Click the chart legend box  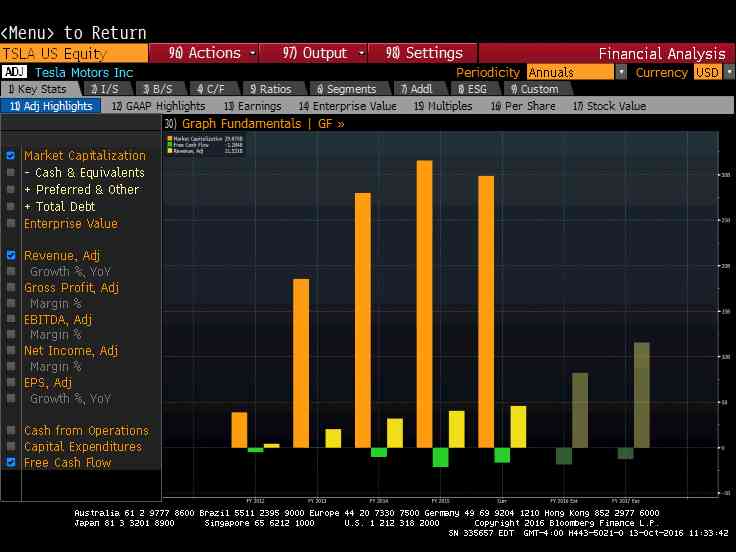205,145
